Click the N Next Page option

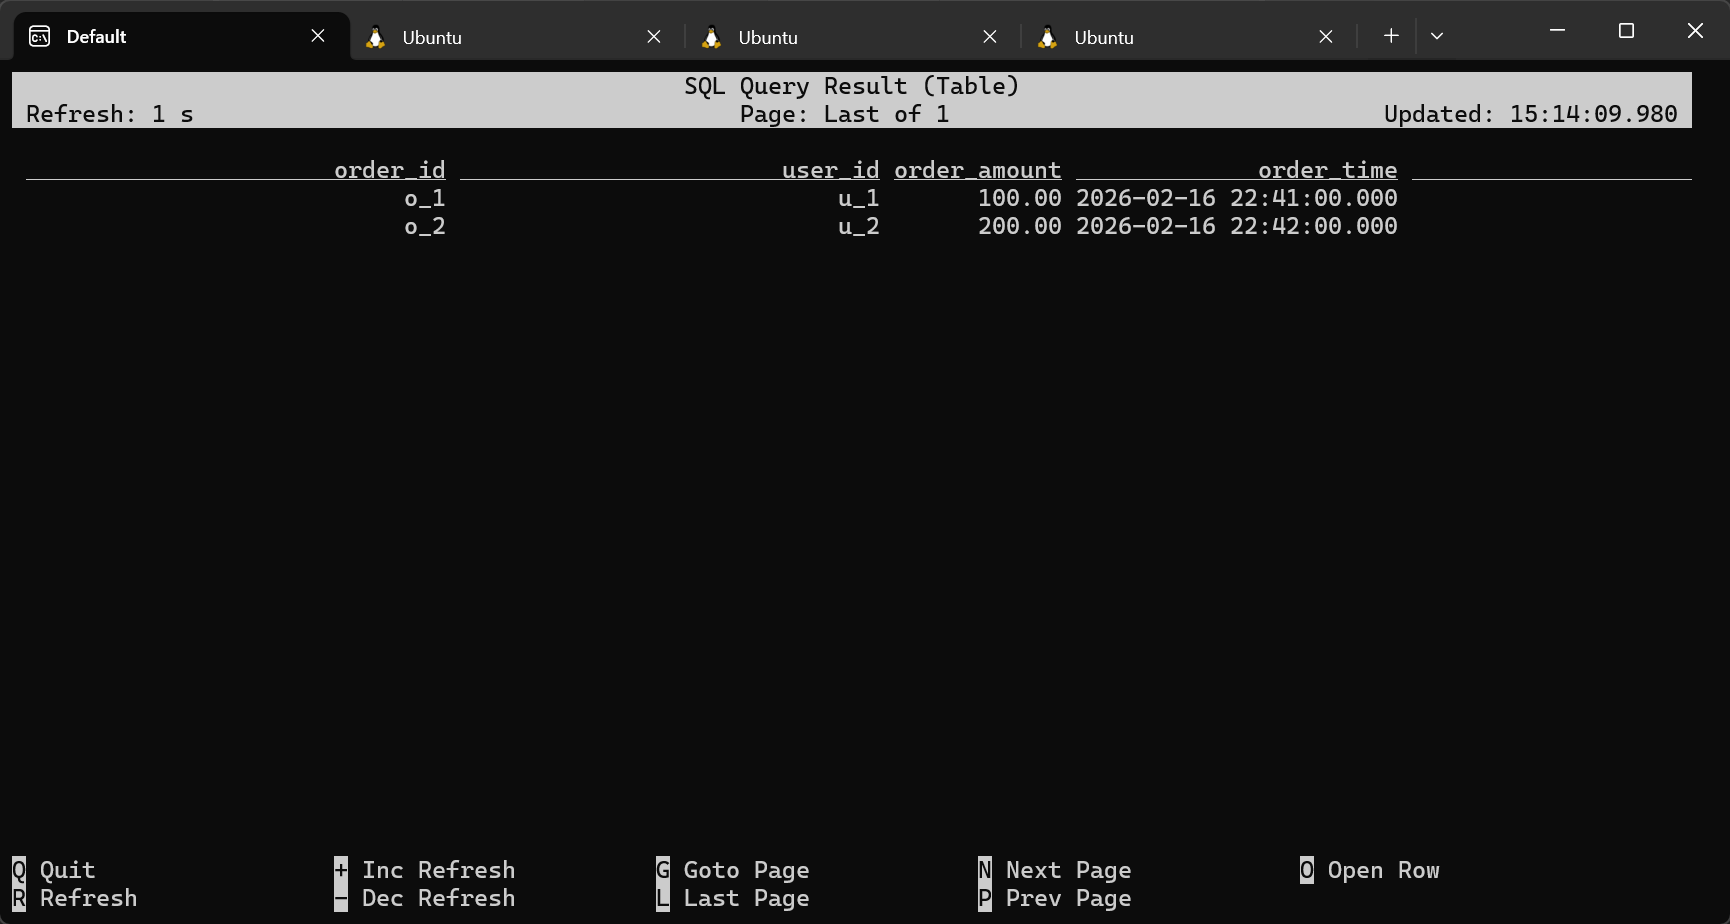(x=1055, y=870)
